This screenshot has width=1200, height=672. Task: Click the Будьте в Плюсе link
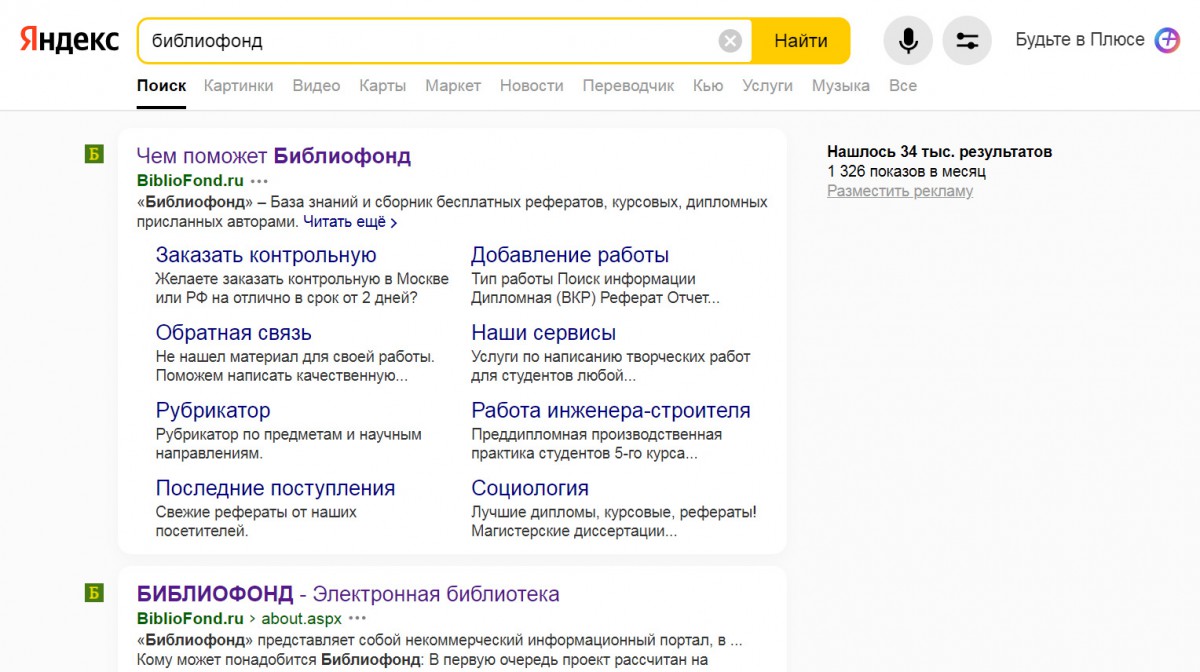(x=1080, y=40)
